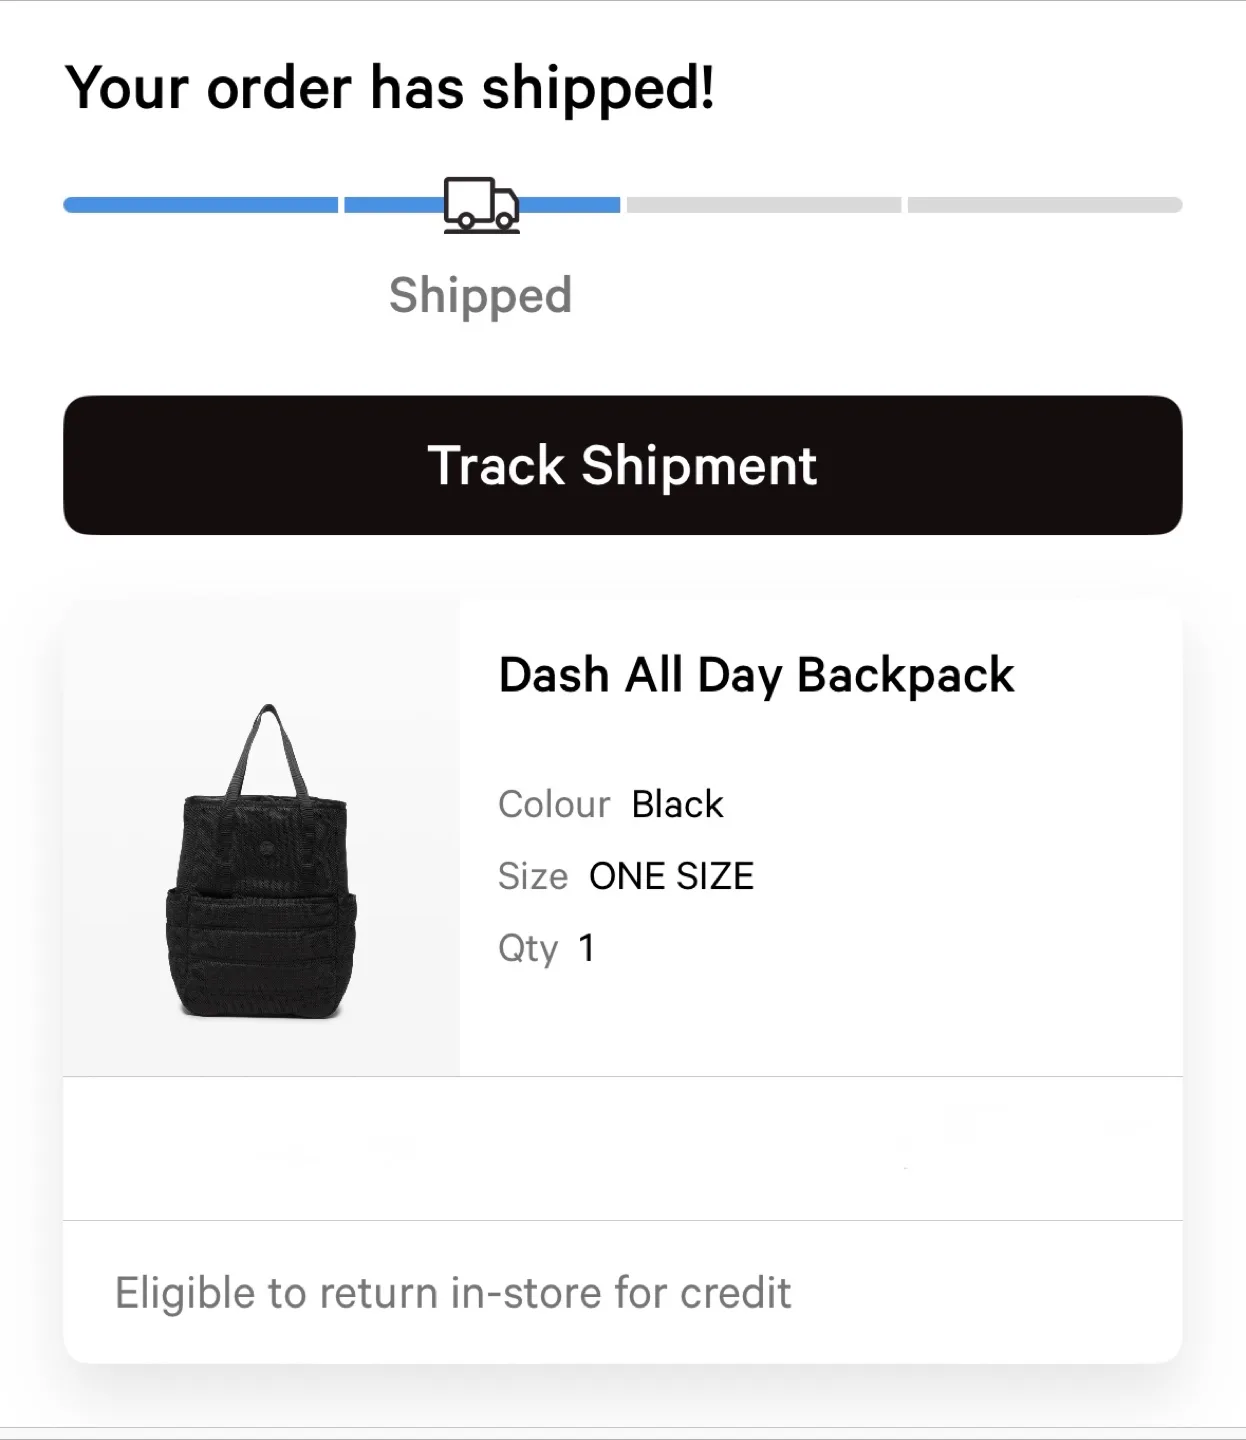
Task: Open the black backpack product thumbnail
Action: [x=262, y=861]
